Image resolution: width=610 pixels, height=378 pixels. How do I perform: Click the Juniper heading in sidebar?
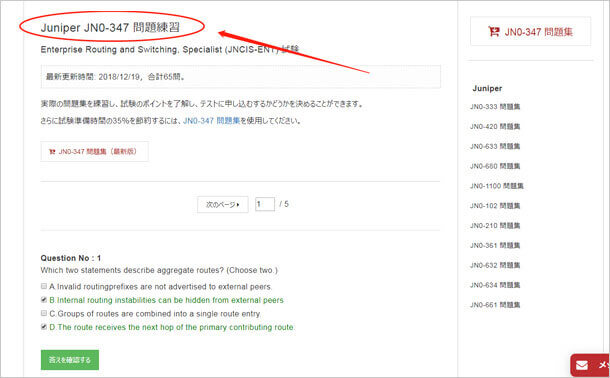point(487,89)
